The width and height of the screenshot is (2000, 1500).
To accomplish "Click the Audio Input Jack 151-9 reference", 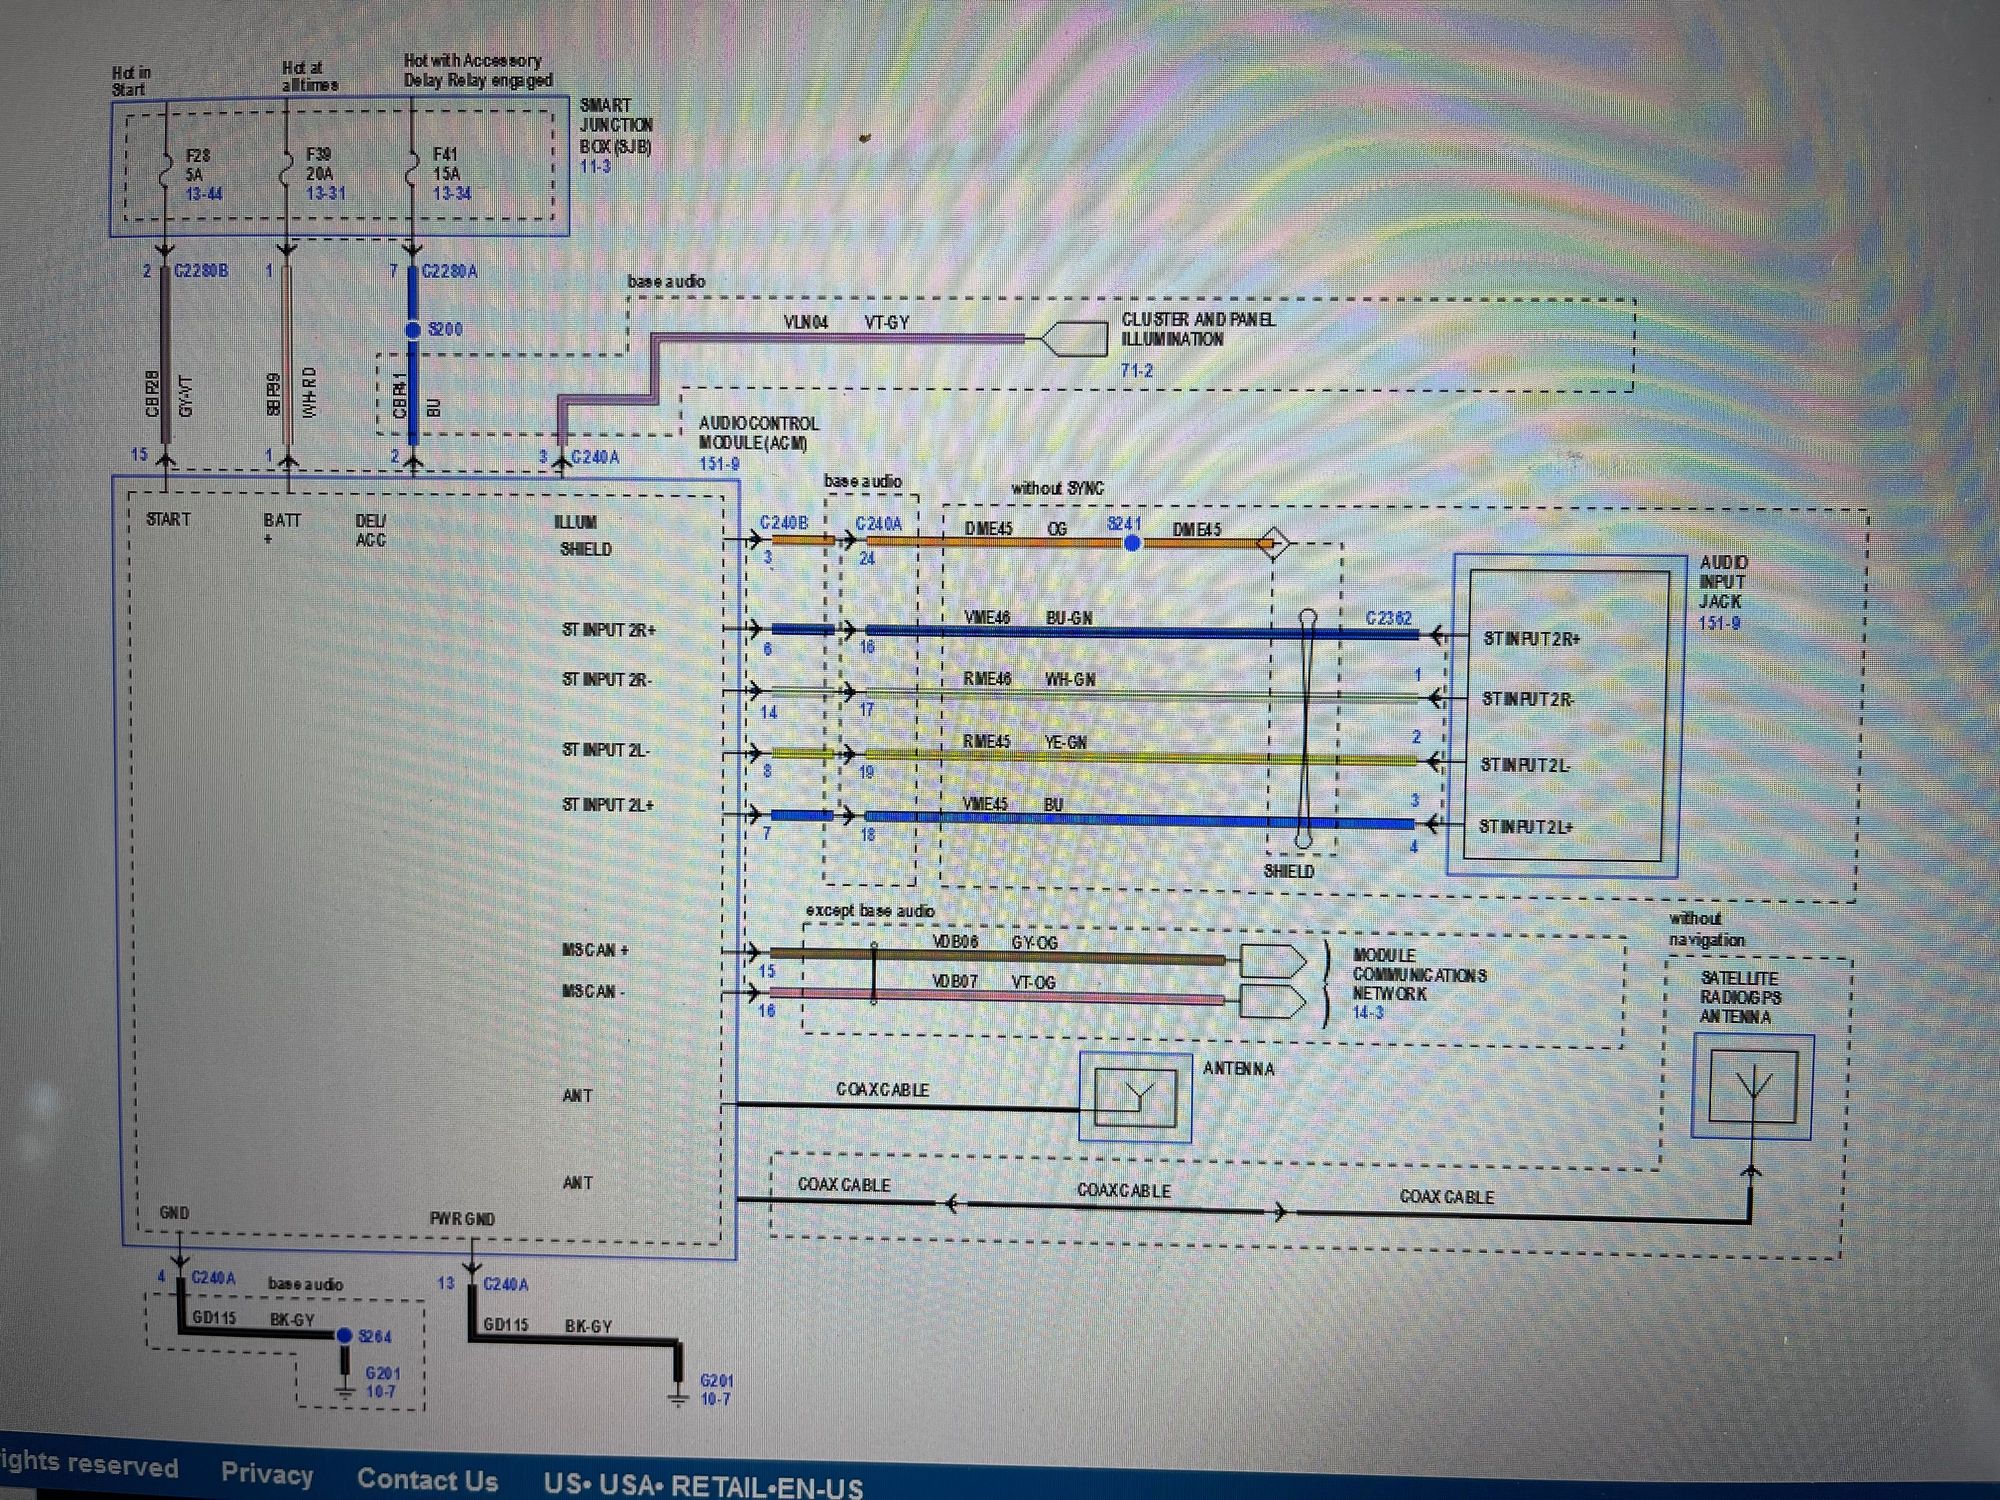I will (1718, 623).
